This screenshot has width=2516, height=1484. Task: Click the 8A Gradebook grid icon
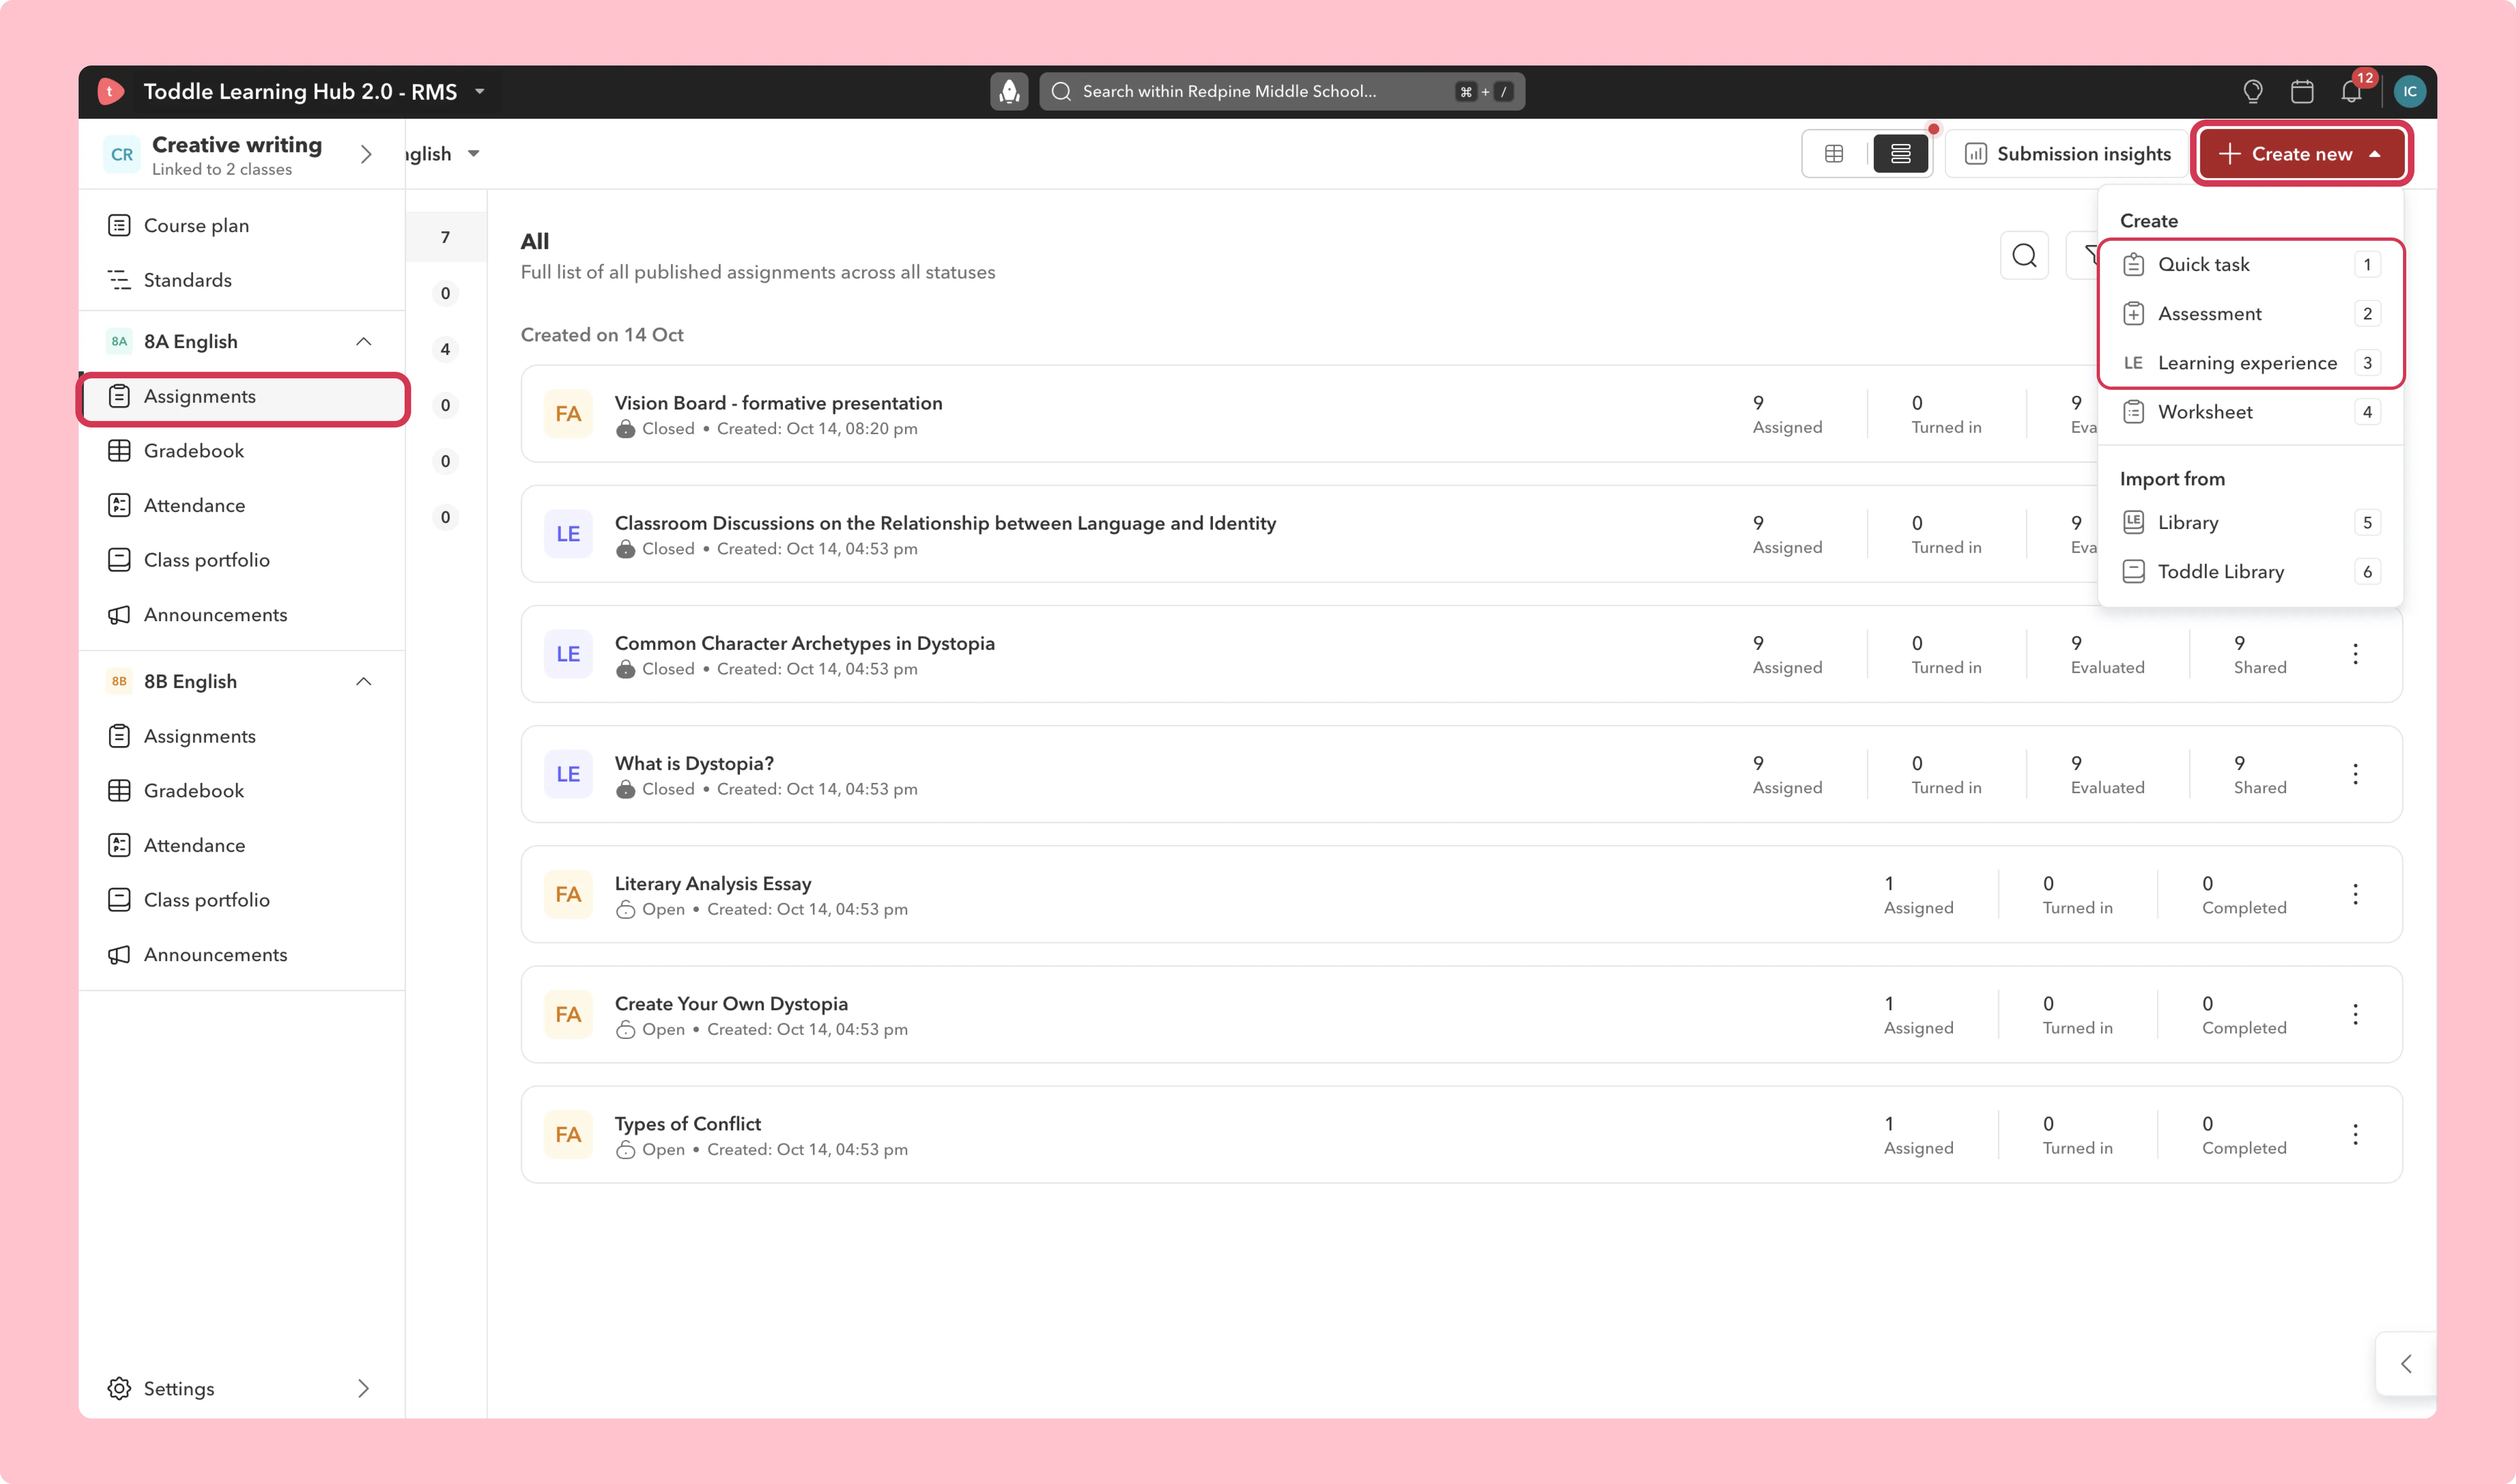[119, 451]
